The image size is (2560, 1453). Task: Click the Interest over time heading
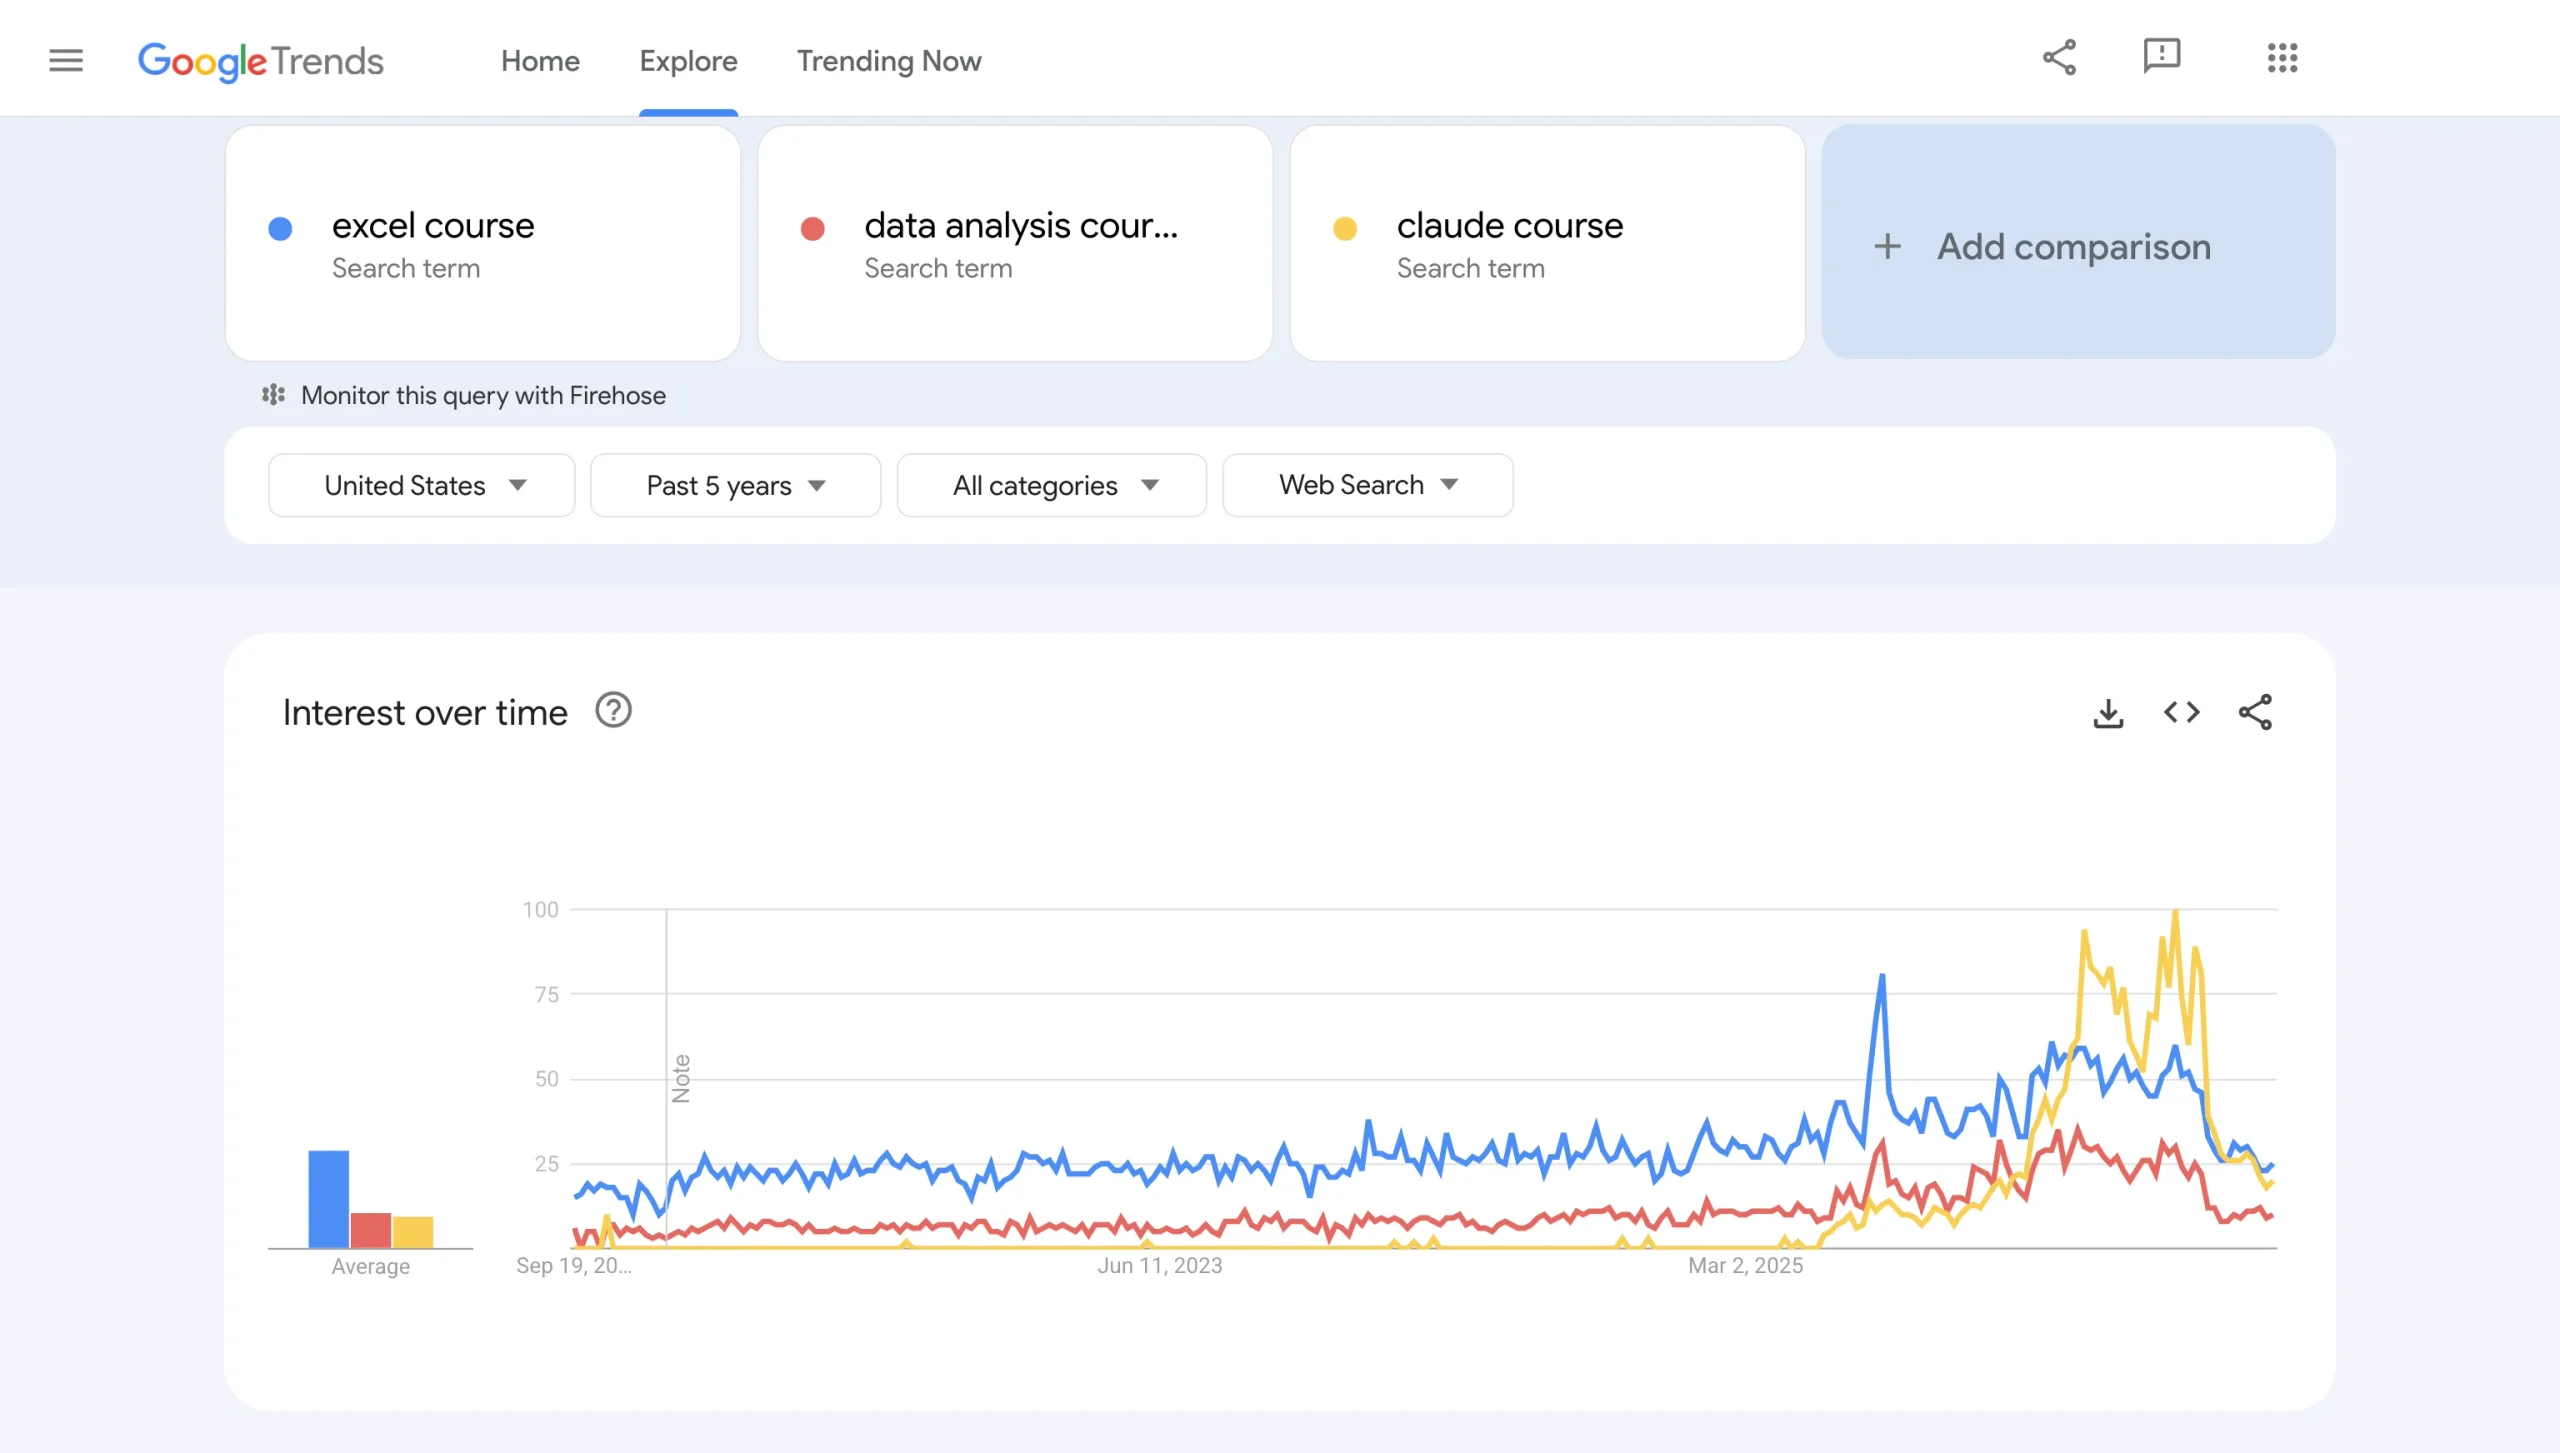tap(425, 712)
